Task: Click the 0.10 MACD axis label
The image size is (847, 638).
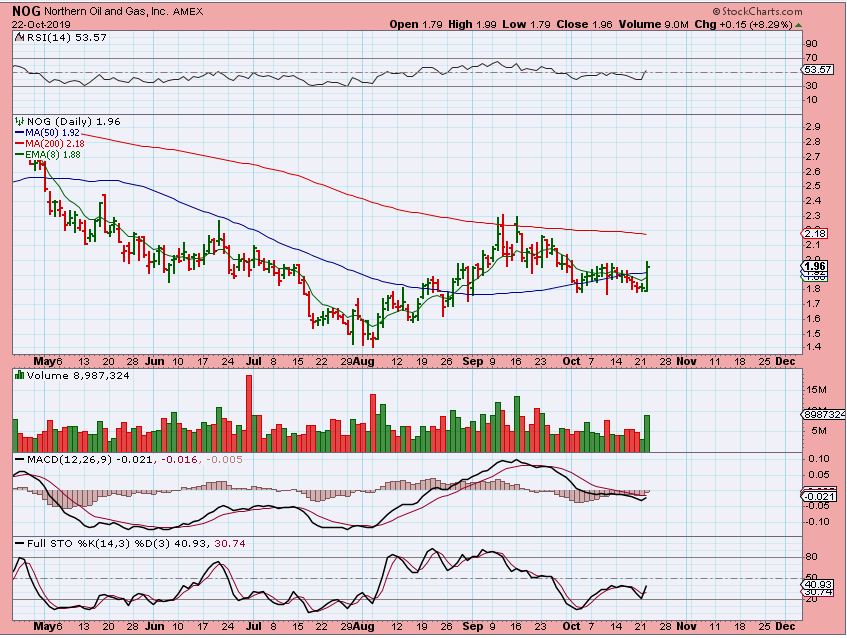Action: coord(819,459)
